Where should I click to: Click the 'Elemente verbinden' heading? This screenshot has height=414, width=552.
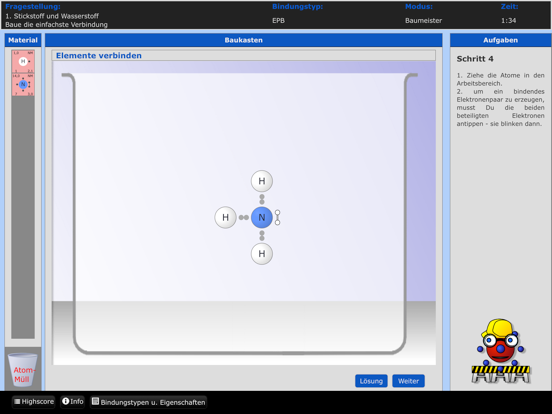click(x=99, y=56)
